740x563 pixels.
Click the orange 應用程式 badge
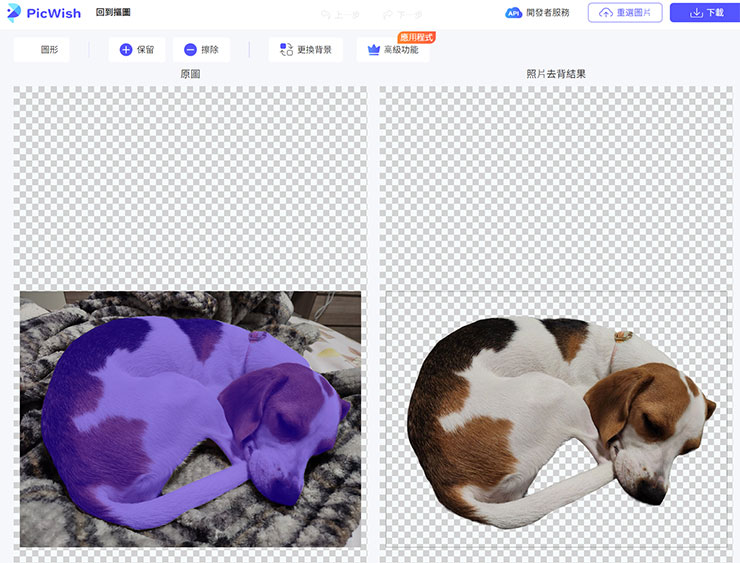[417, 37]
